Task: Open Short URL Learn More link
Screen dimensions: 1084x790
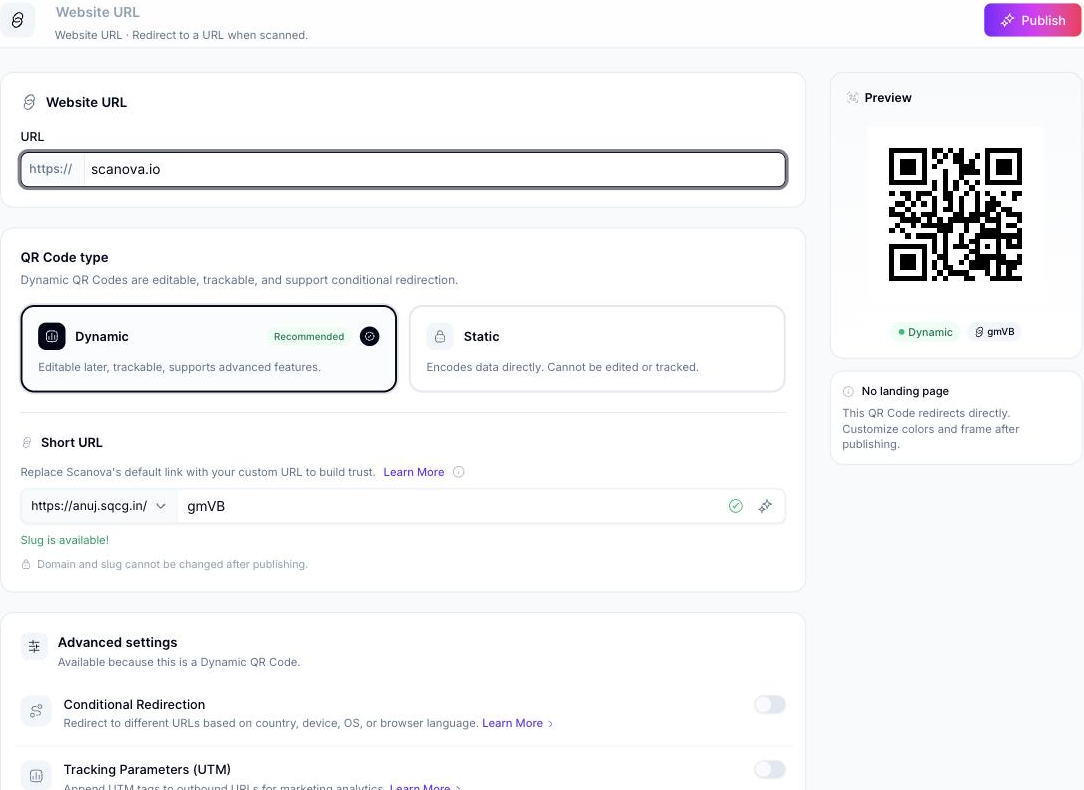Action: tap(413, 472)
